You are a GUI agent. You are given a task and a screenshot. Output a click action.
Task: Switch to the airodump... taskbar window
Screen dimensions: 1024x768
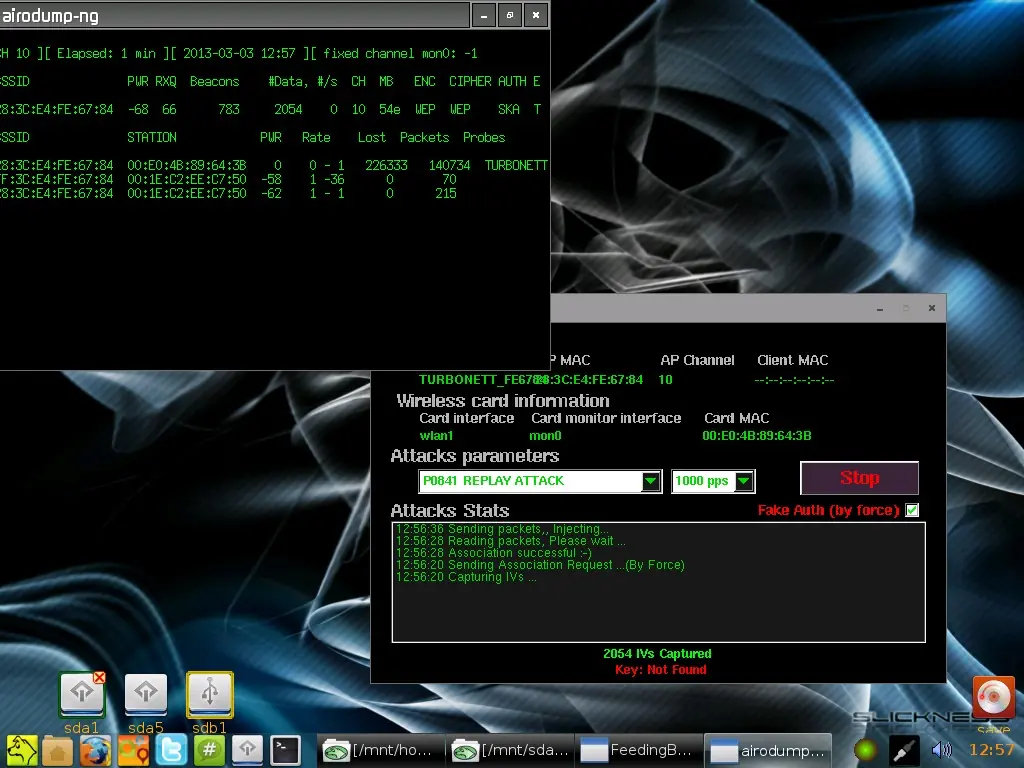coord(768,750)
